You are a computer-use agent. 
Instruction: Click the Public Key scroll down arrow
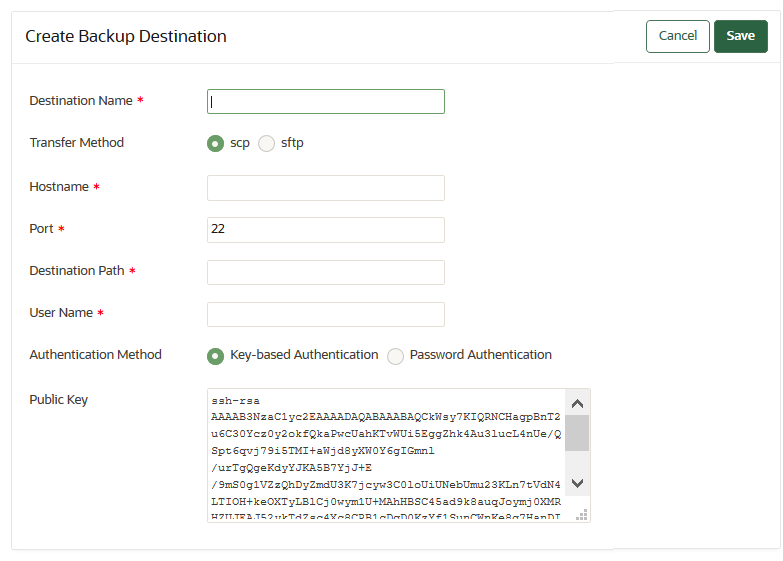pyautogui.click(x=577, y=483)
